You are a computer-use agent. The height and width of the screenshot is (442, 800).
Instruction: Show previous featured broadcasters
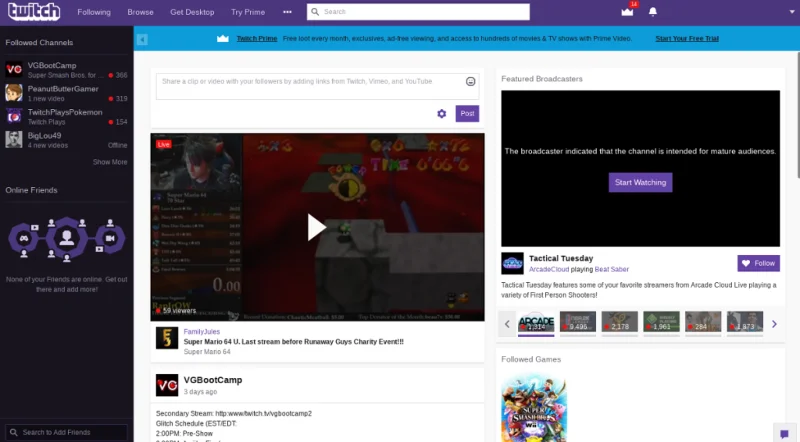[x=507, y=324]
